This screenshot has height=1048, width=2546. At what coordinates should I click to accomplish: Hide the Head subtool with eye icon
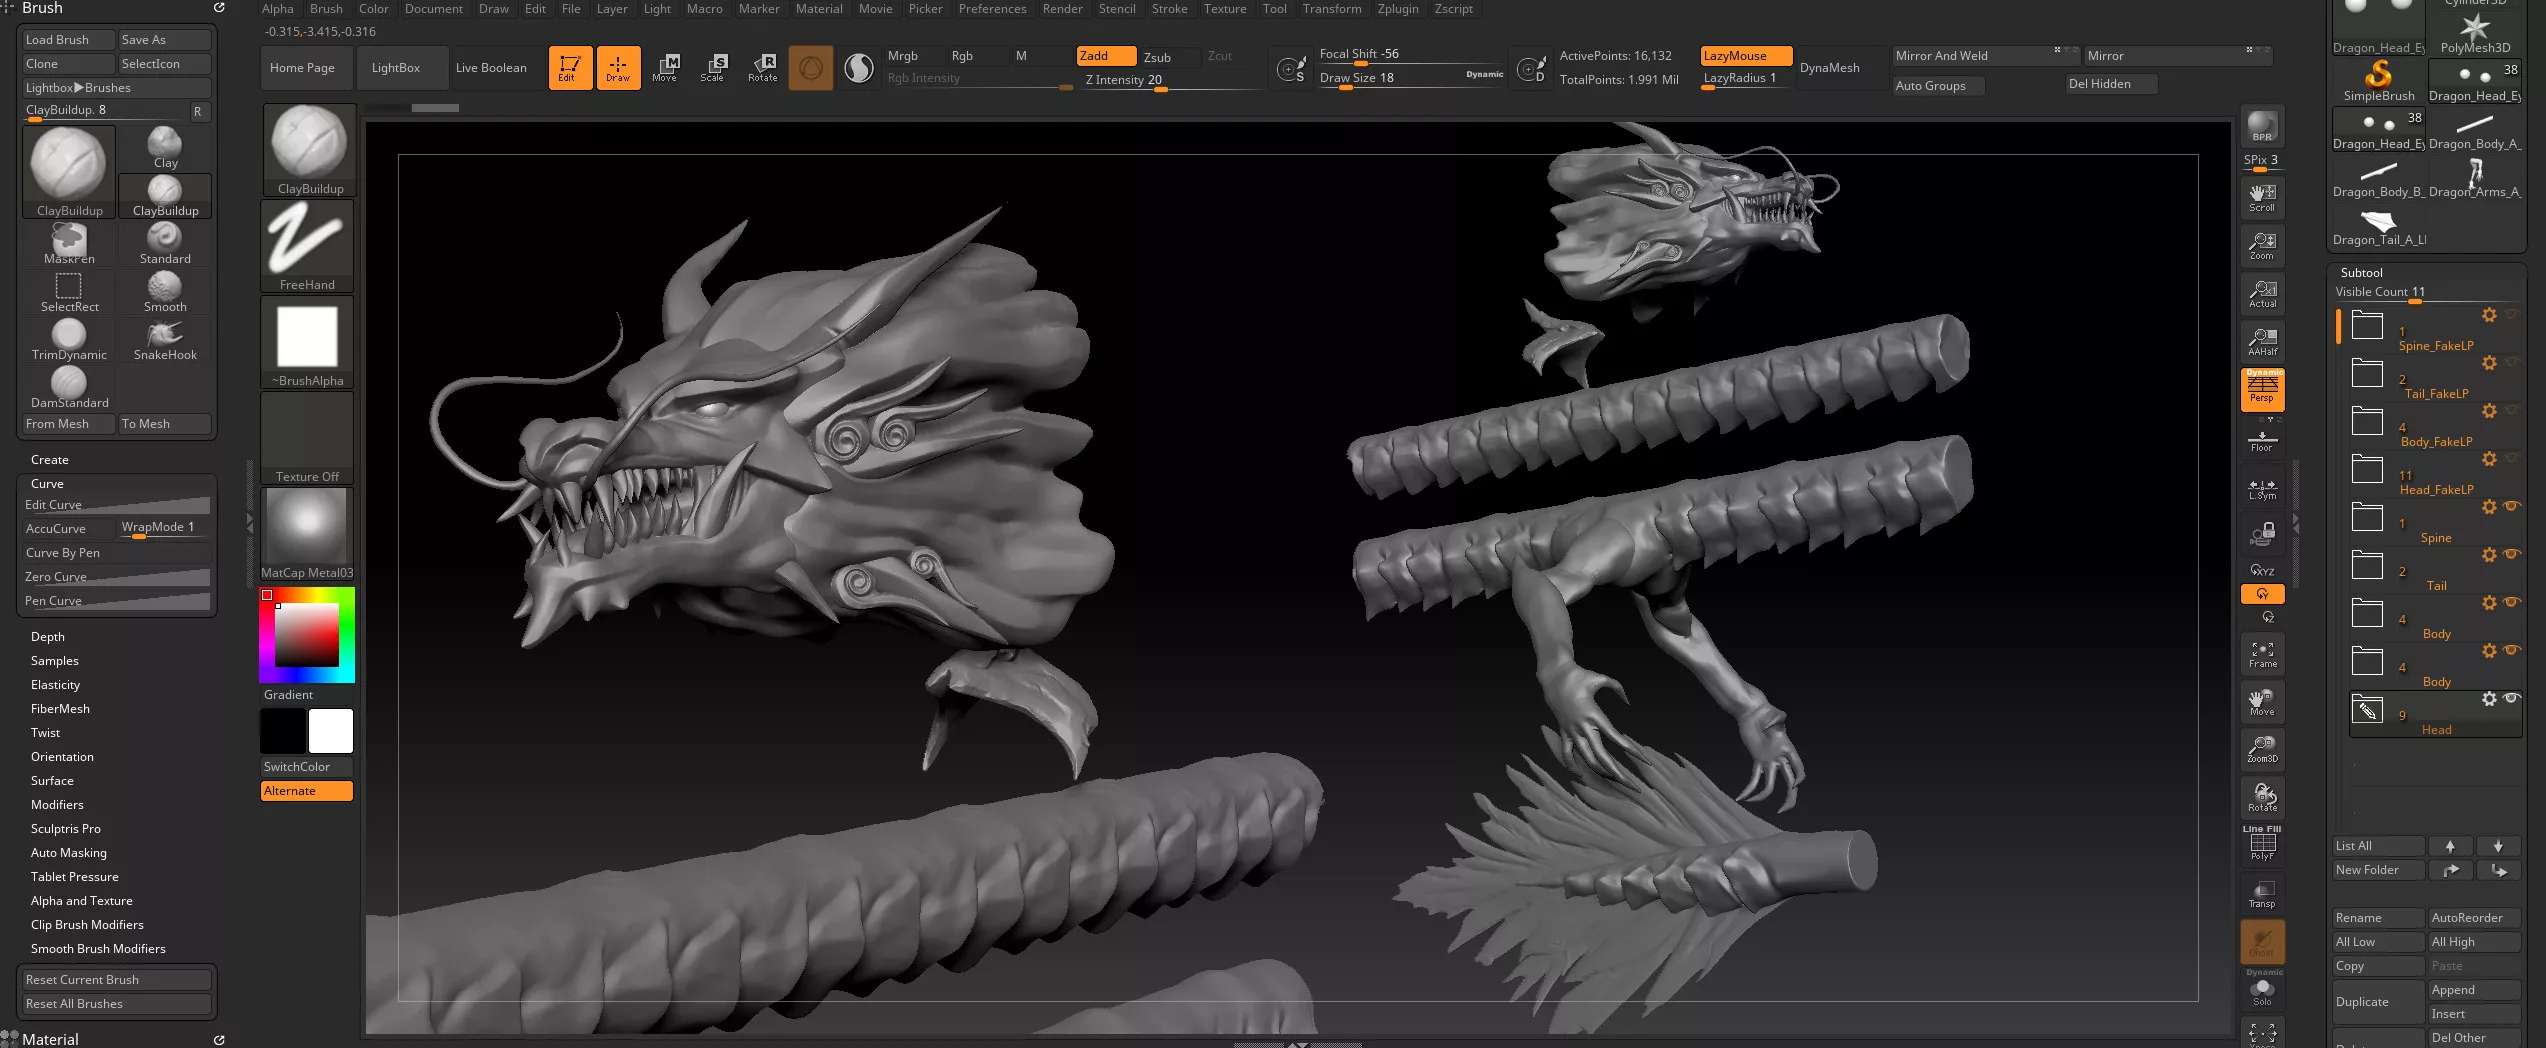click(2511, 698)
